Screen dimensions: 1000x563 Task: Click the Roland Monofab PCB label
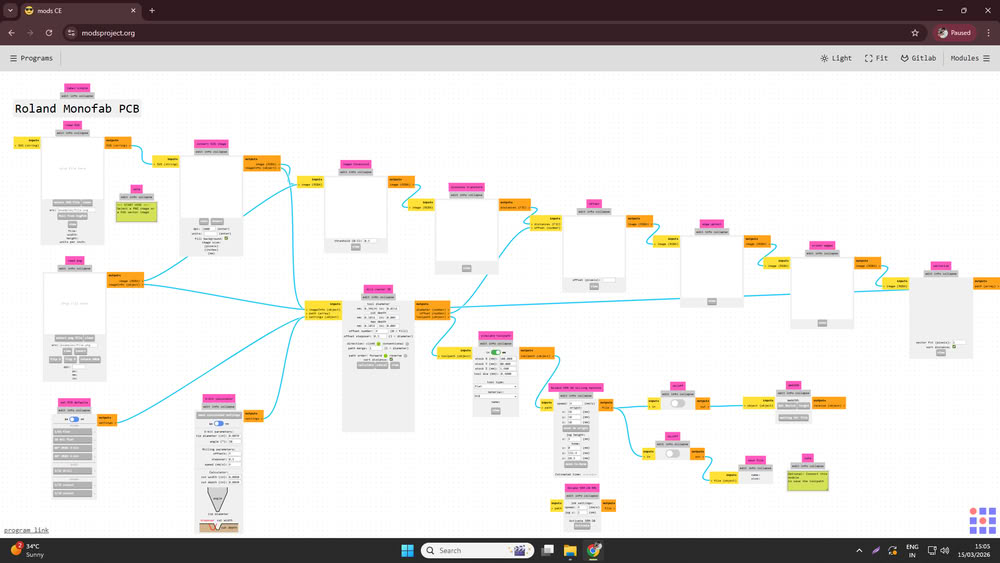(x=77, y=108)
